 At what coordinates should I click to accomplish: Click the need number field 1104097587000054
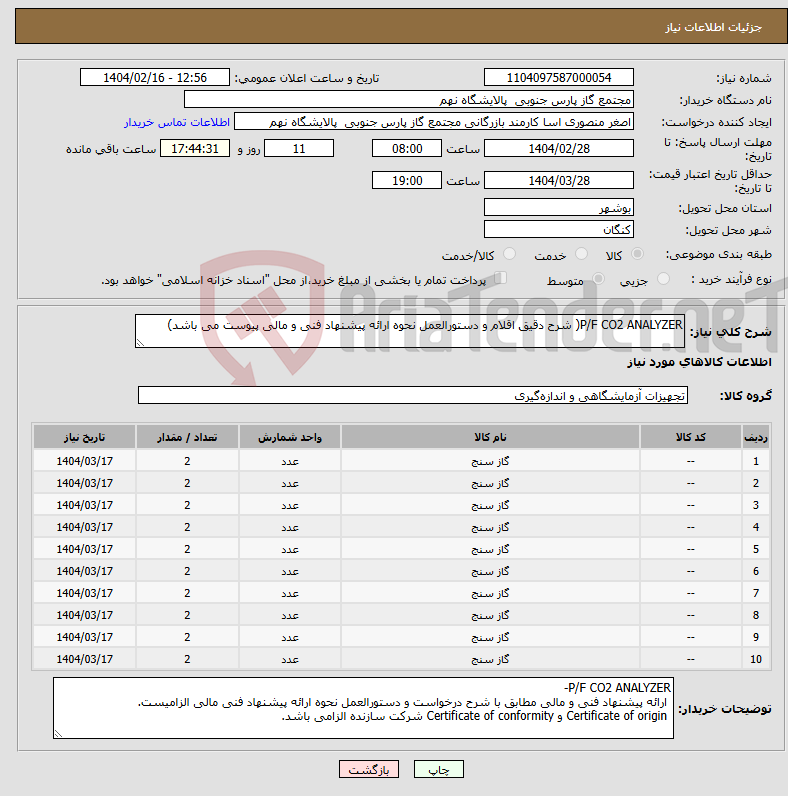tap(559, 78)
